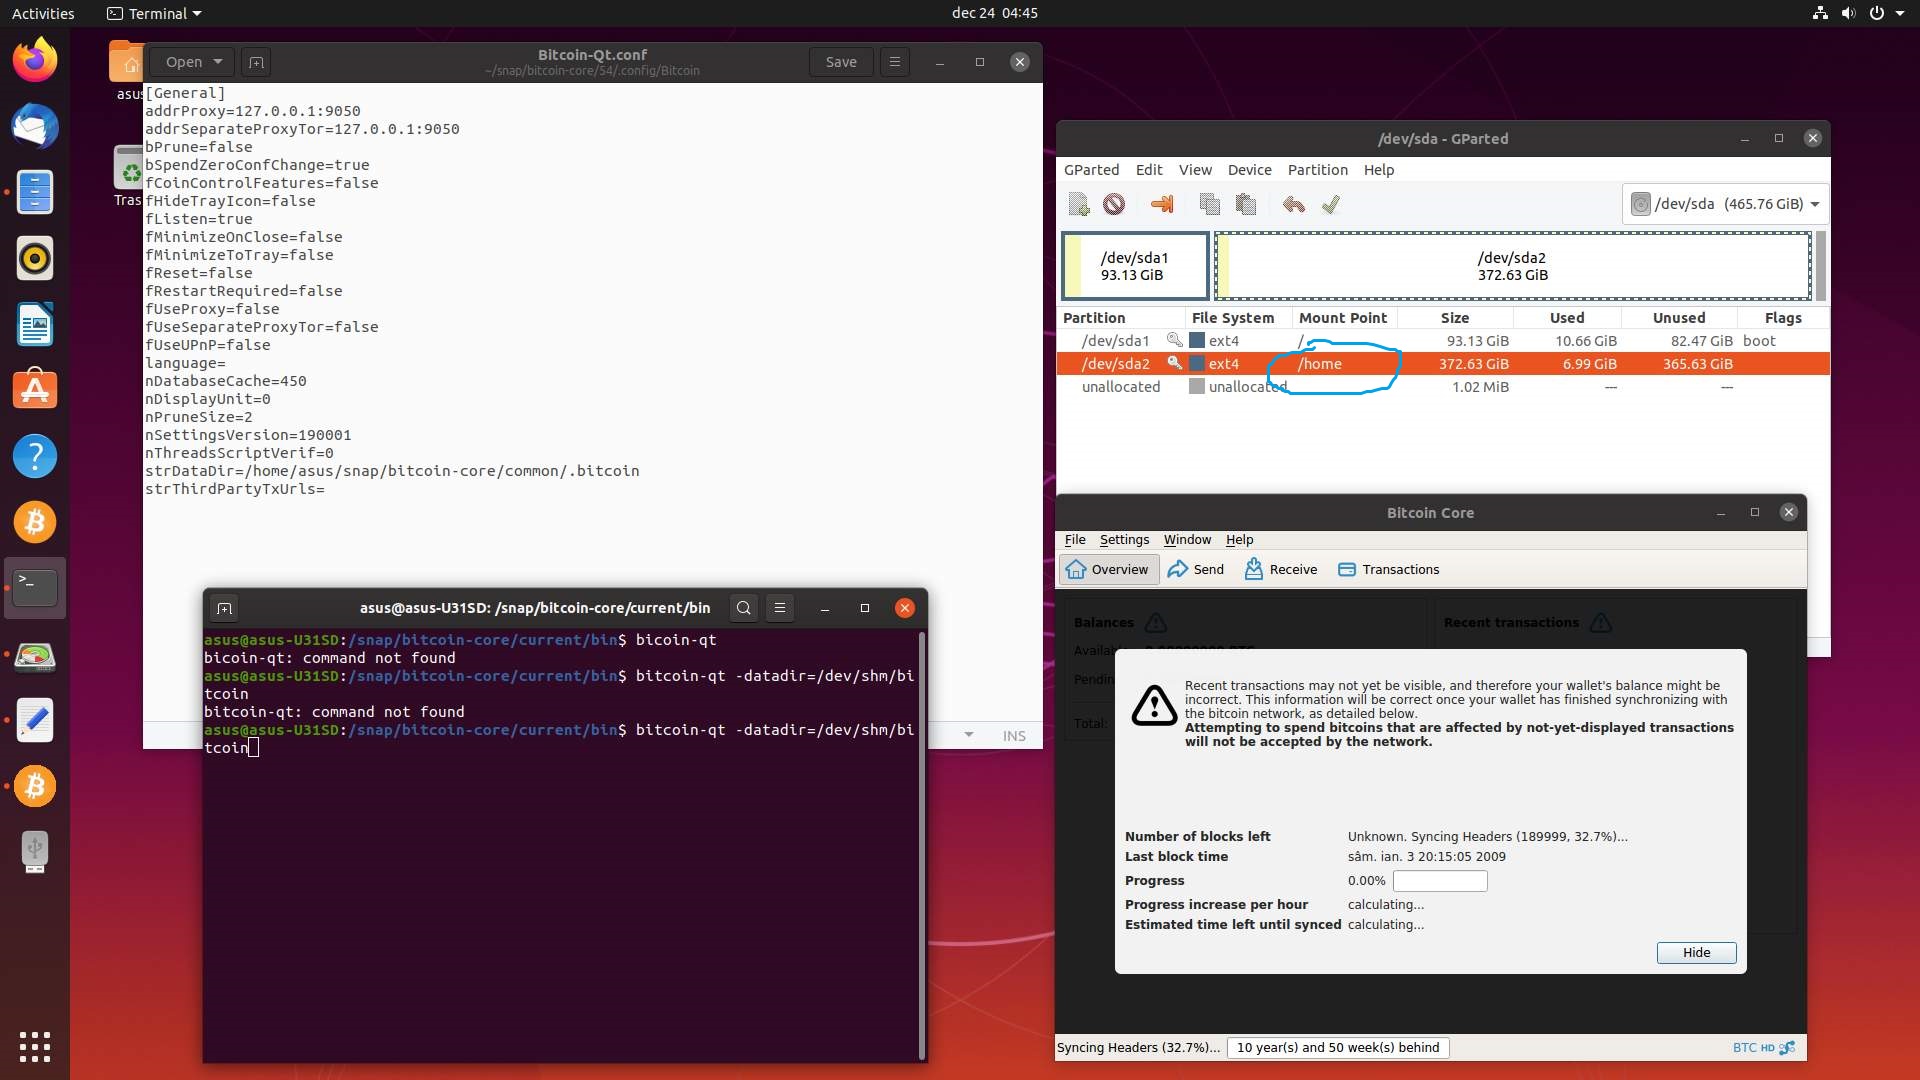Viewport: 1920px width, 1080px height.
Task: Click sync progress bar in overlay
Action: (x=1440, y=881)
